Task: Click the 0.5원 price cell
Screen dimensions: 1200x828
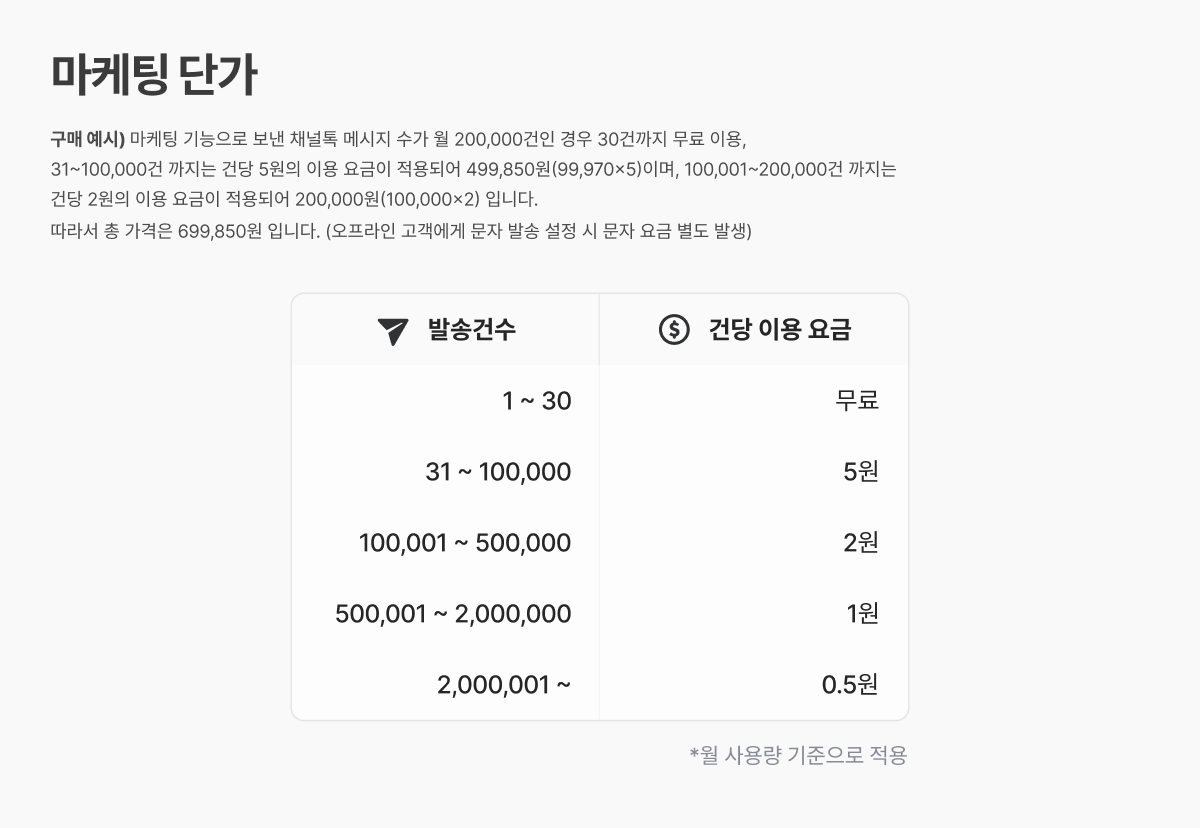Action: pos(850,685)
